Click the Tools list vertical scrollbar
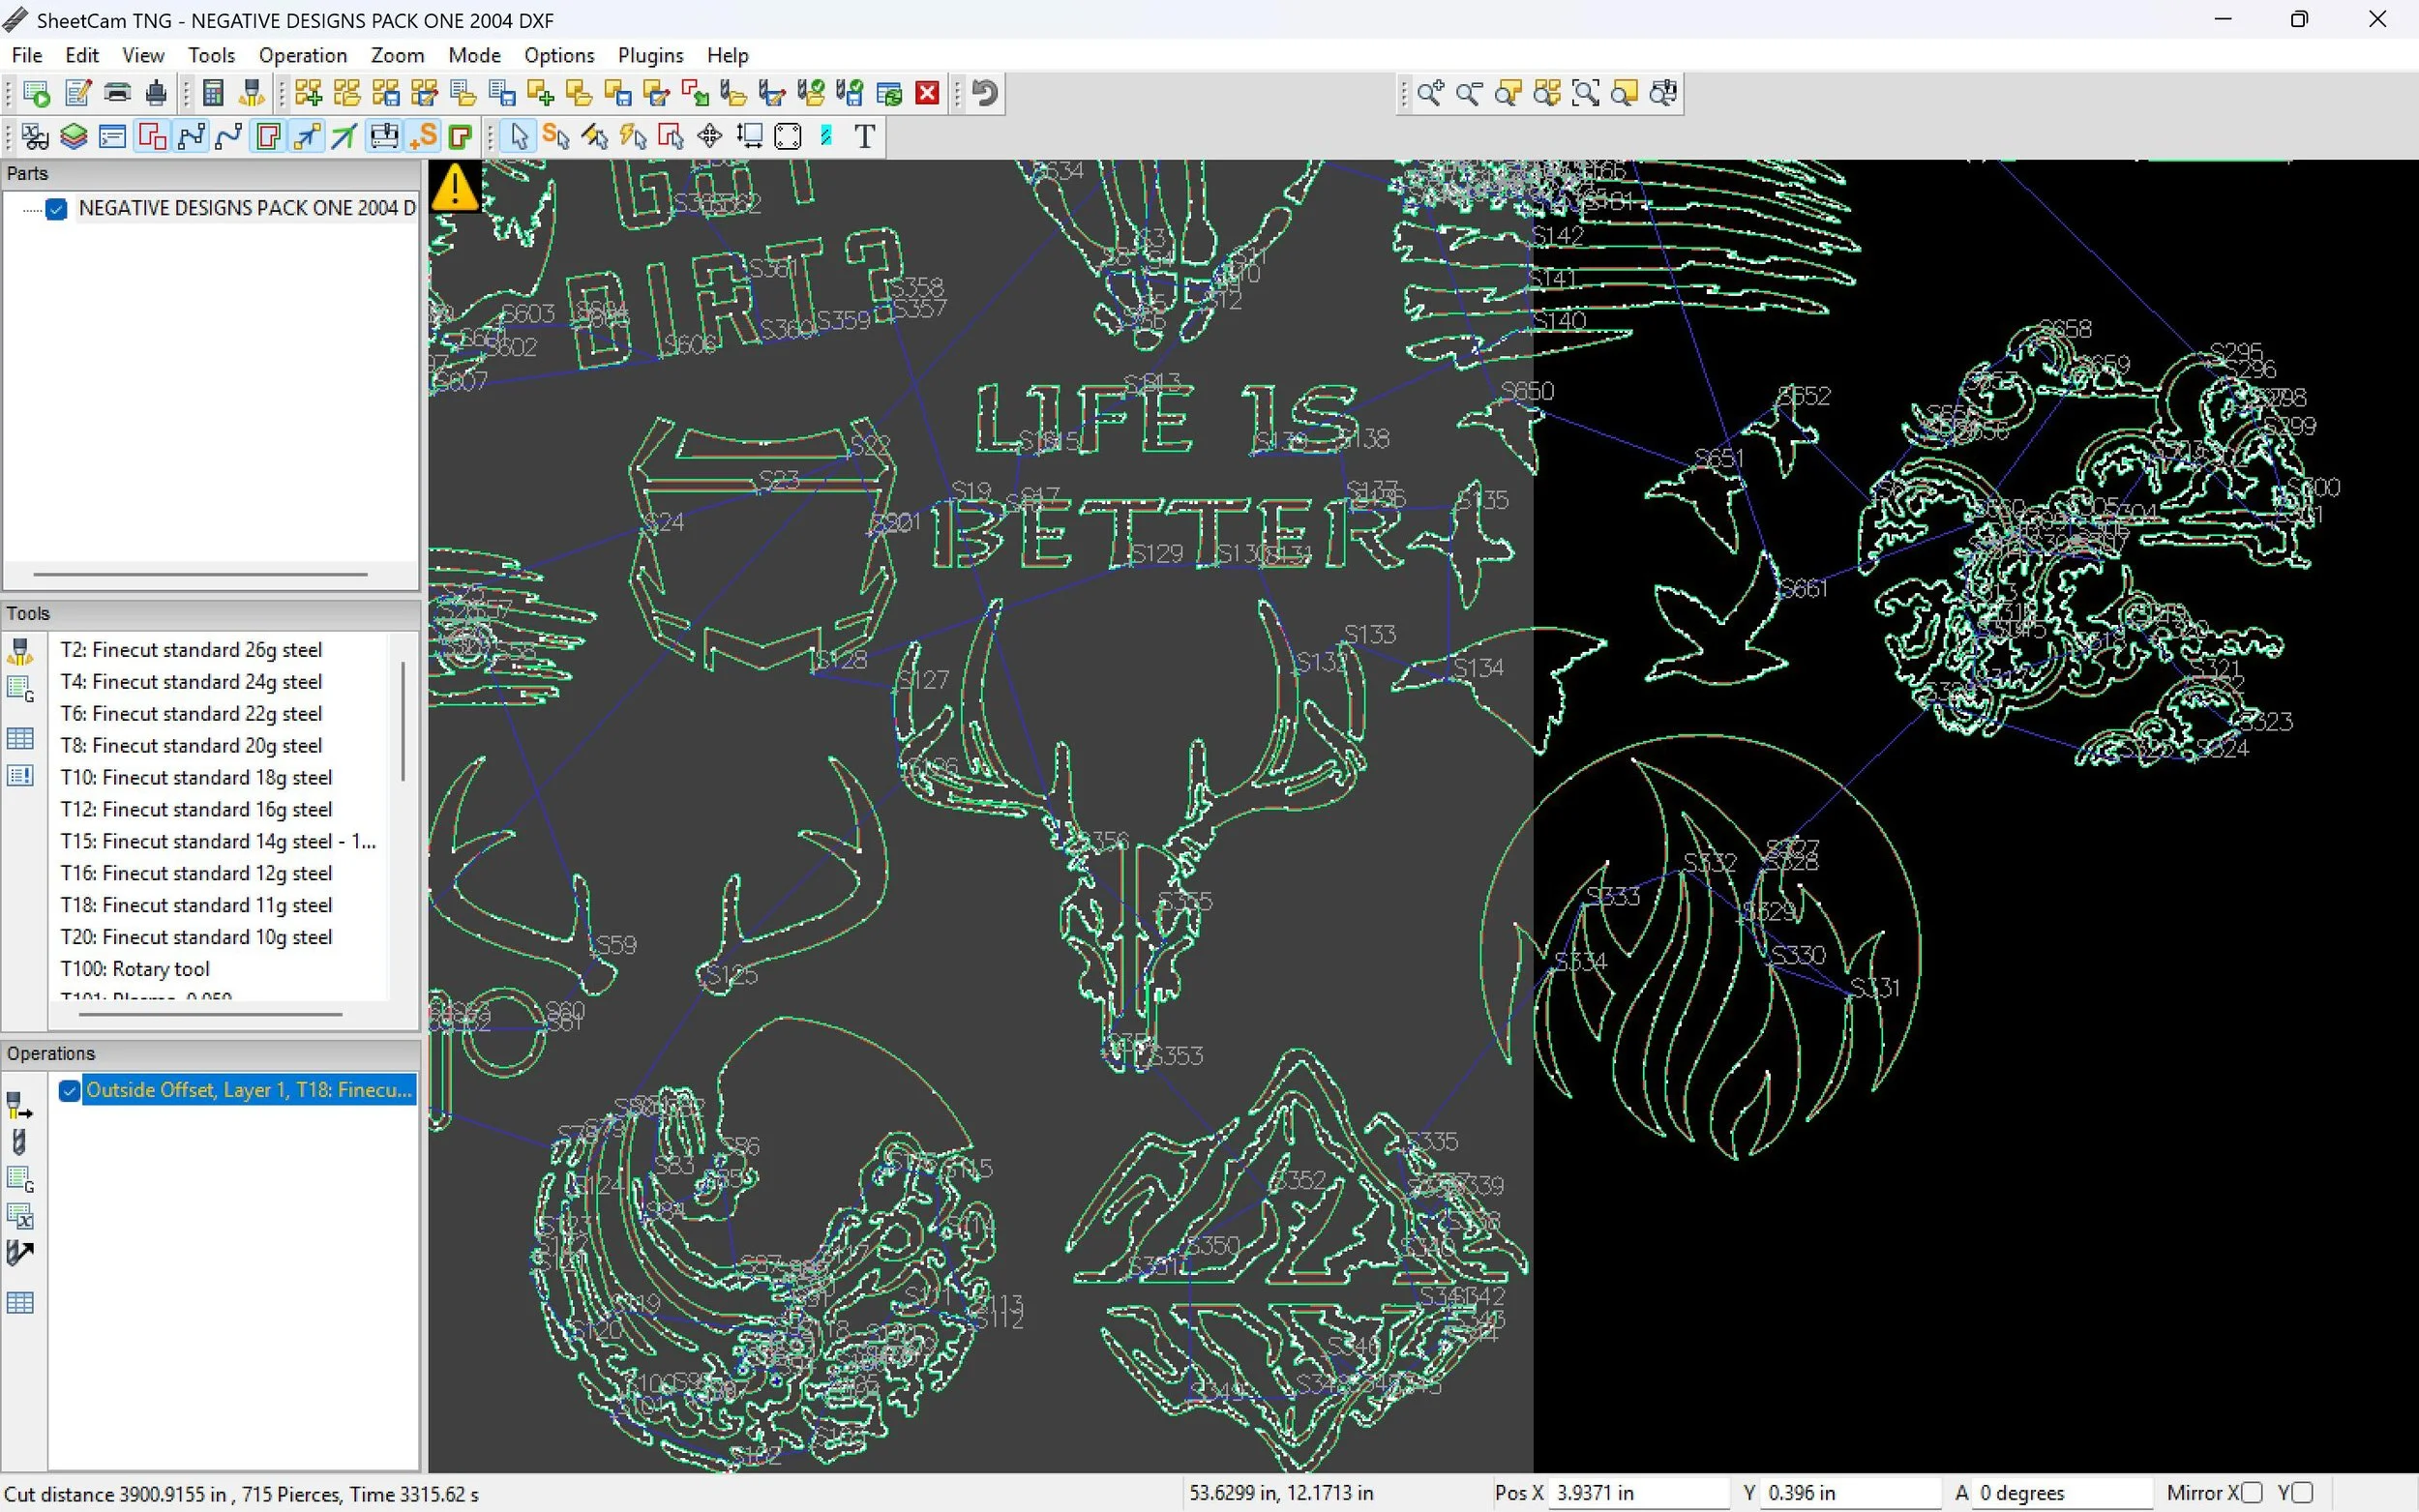This screenshot has width=2419, height=1512. coord(403,720)
